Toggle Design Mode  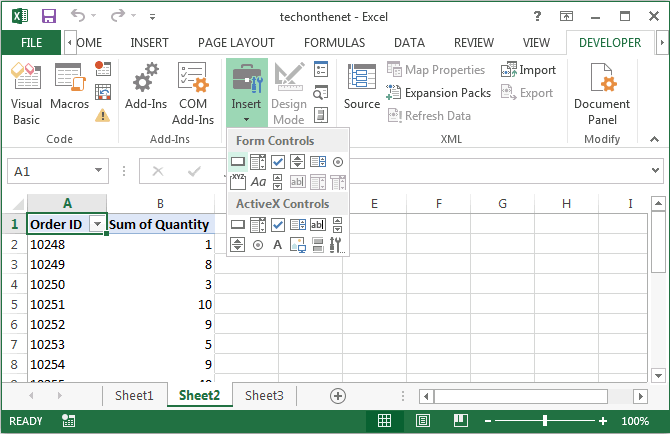(289, 94)
